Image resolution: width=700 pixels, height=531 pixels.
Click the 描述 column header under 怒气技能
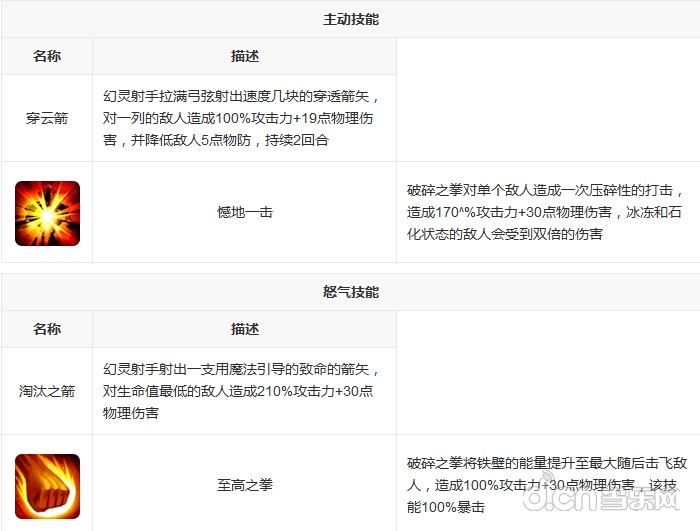(x=244, y=329)
